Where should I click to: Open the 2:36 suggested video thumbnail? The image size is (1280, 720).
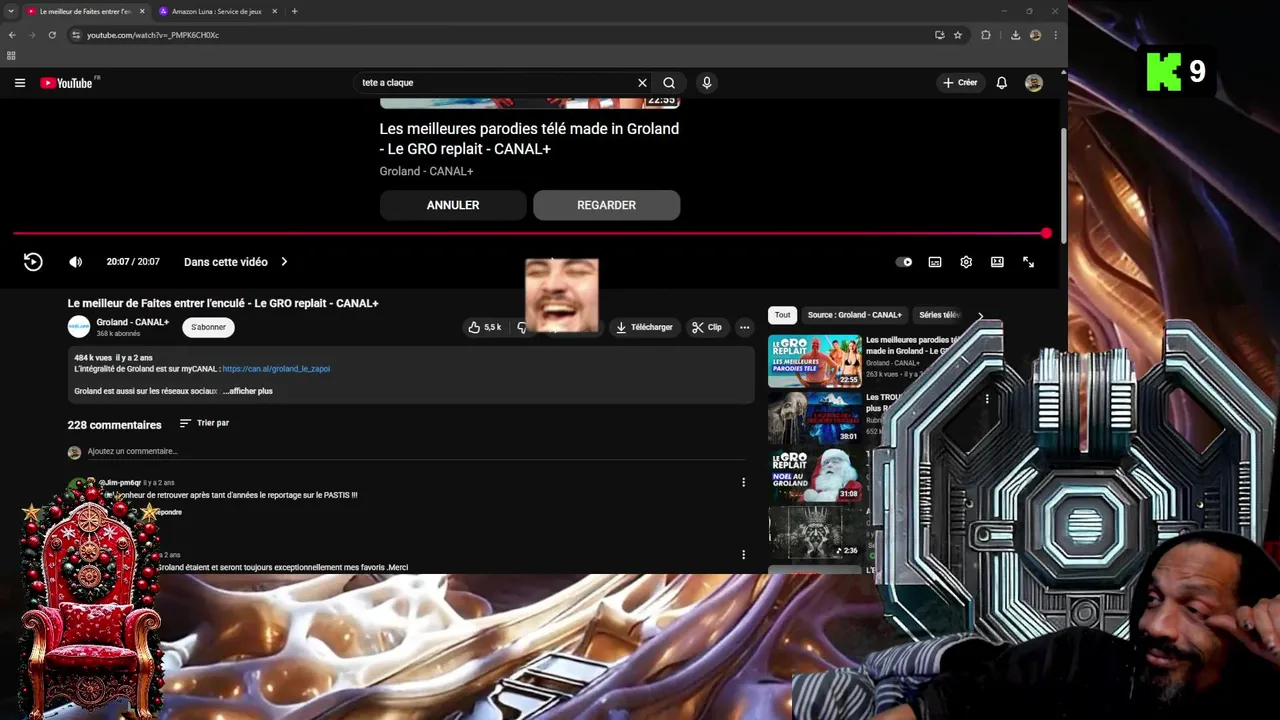point(814,532)
